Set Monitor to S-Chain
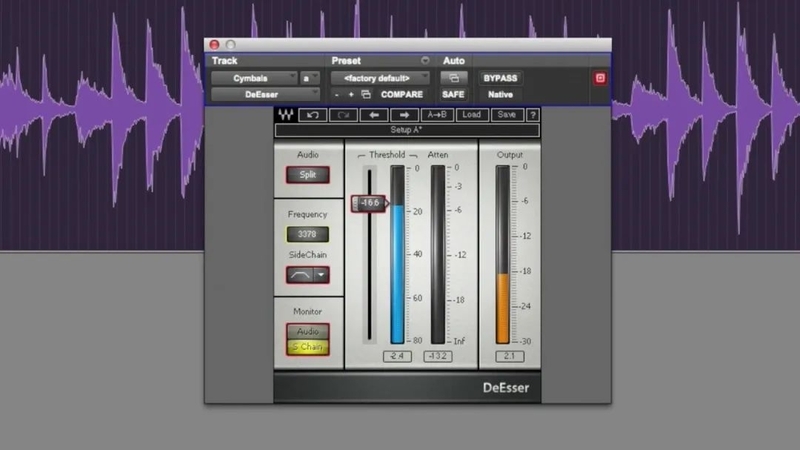Image resolution: width=800 pixels, height=450 pixels. (x=308, y=347)
